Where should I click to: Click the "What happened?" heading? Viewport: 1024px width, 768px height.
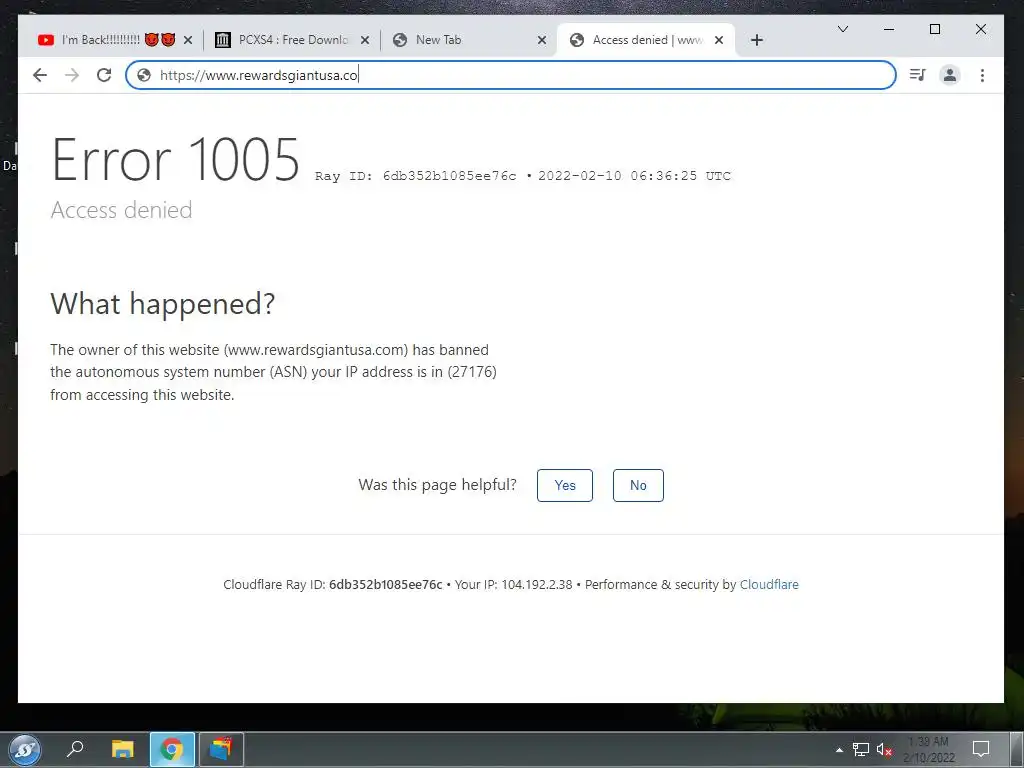[x=163, y=304]
